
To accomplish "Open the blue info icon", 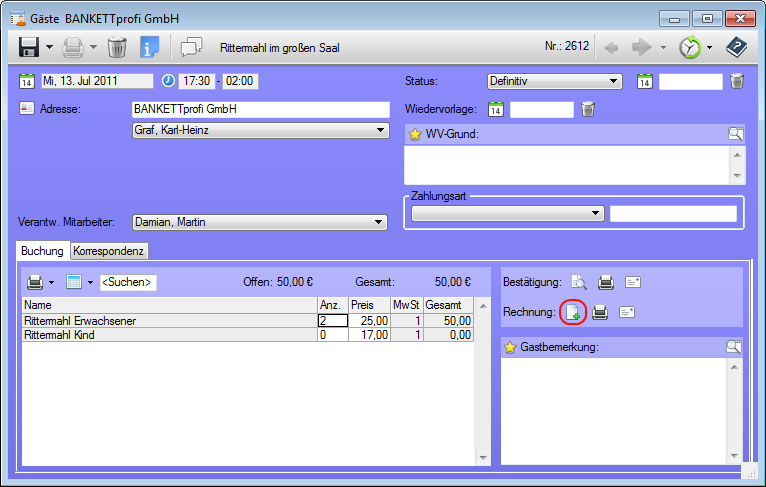I will coord(149,47).
